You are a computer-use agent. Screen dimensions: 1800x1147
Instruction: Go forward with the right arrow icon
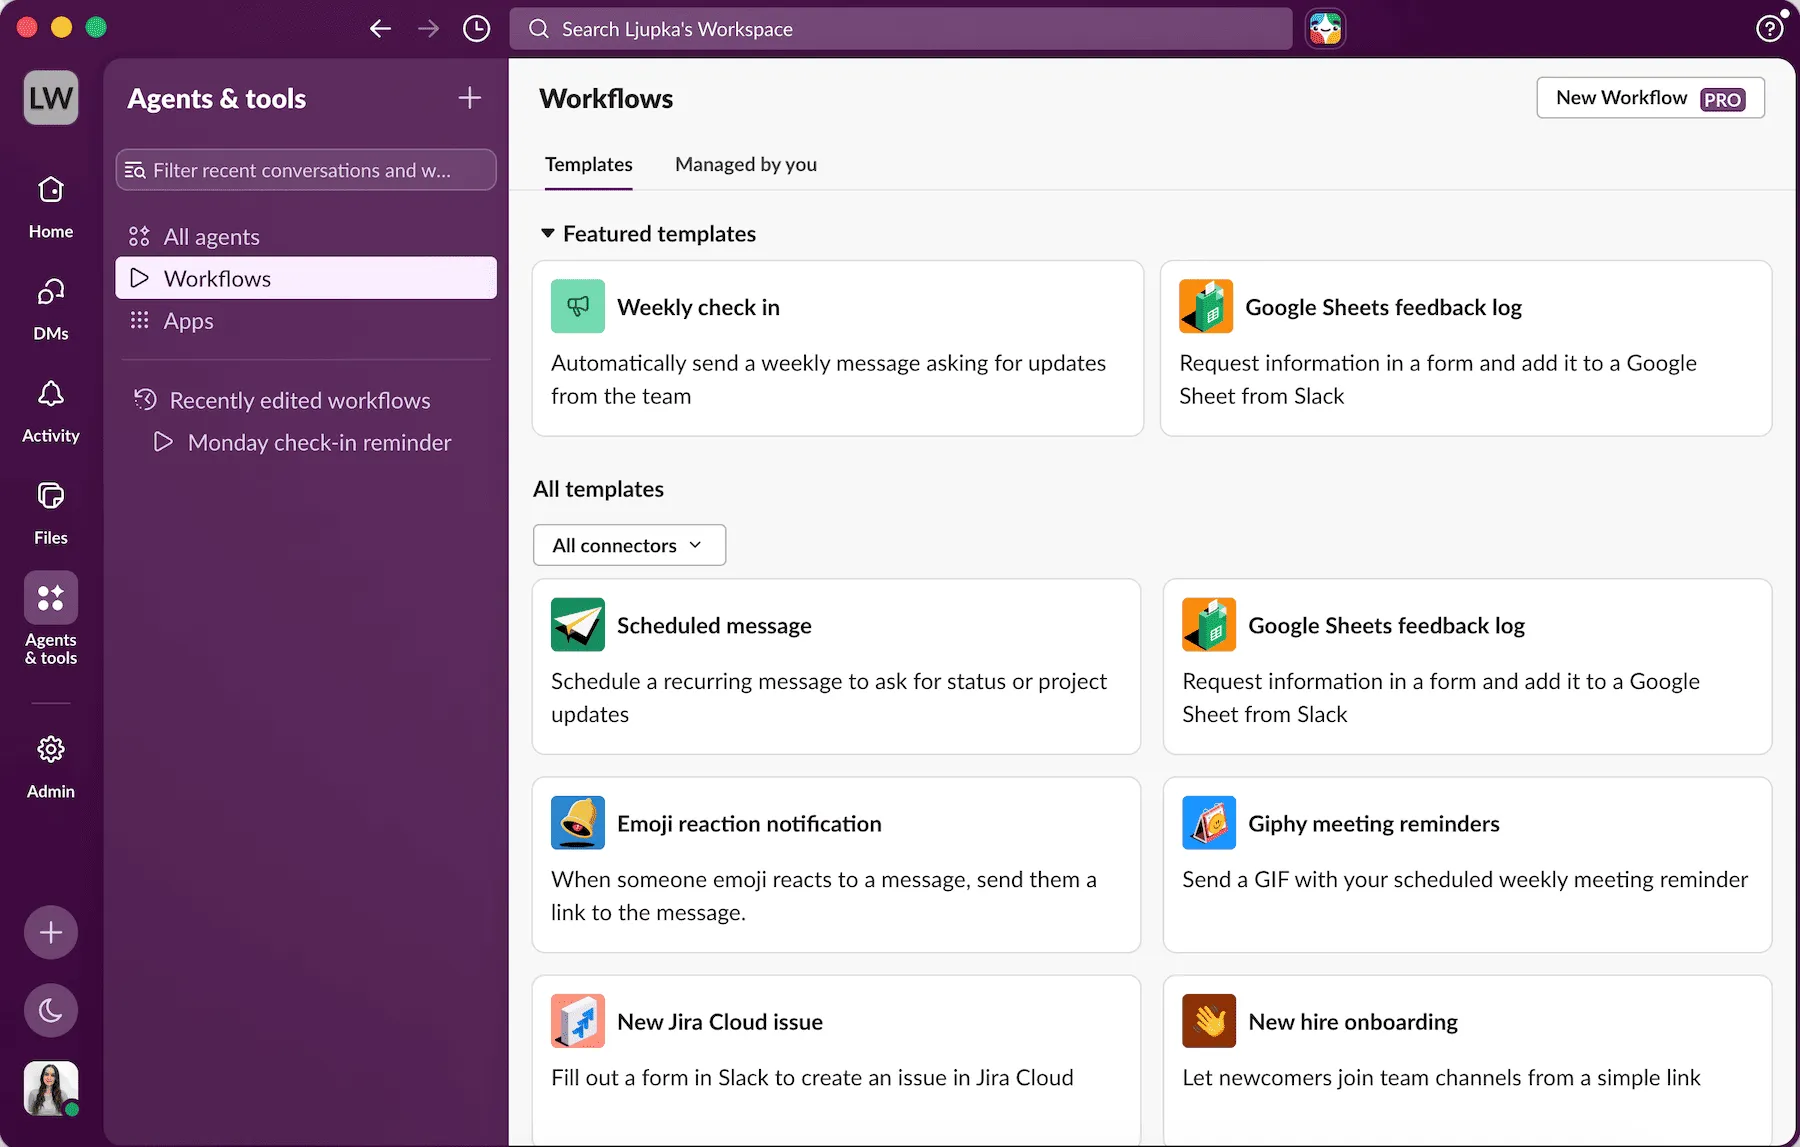point(428,29)
